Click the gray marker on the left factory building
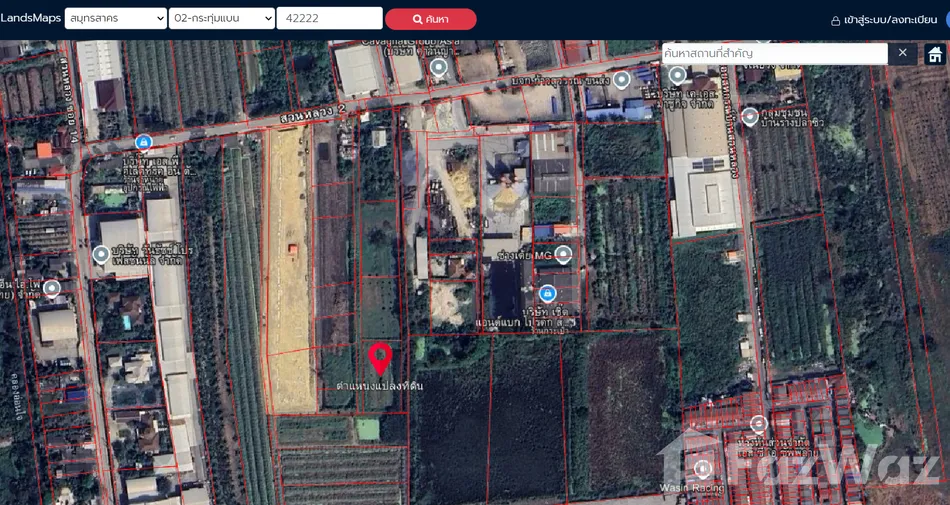The image size is (950, 505). [x=101, y=254]
